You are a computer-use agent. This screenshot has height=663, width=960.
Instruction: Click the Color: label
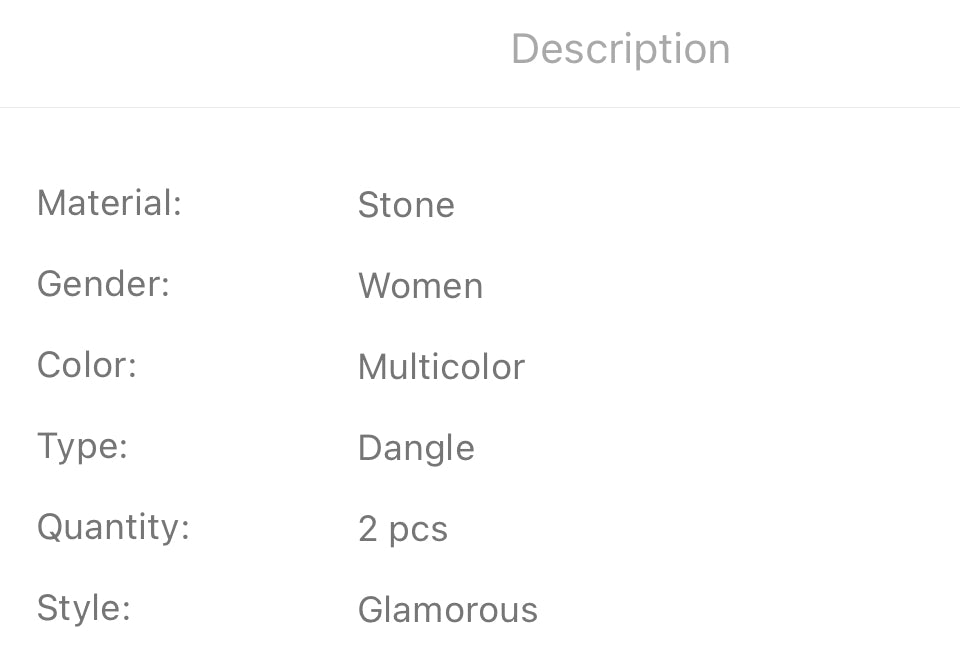pos(87,365)
